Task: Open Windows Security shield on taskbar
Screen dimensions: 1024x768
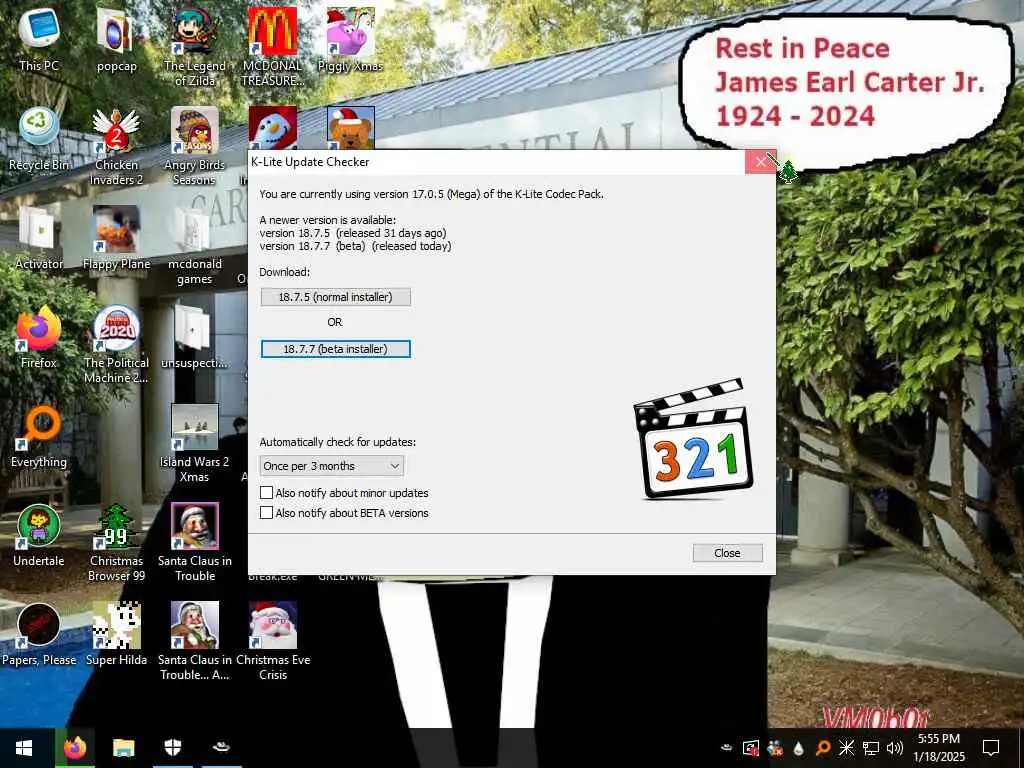Action: click(x=172, y=748)
